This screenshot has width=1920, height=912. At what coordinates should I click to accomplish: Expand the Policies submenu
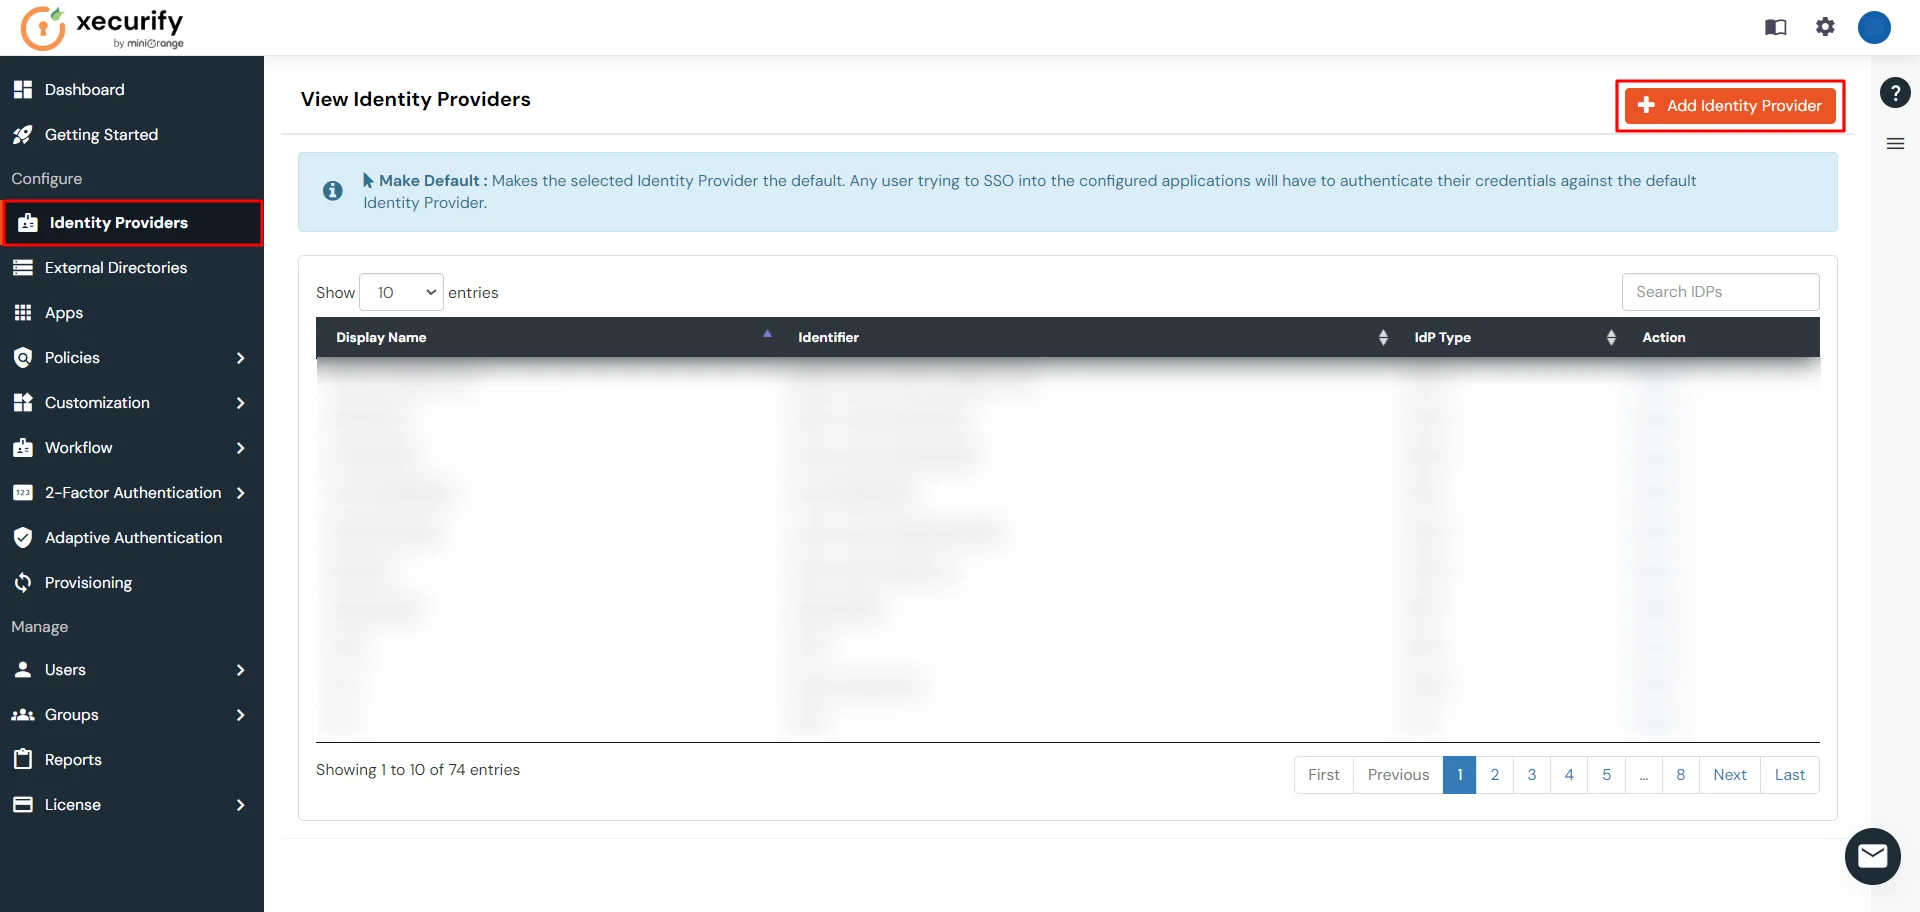(x=241, y=357)
